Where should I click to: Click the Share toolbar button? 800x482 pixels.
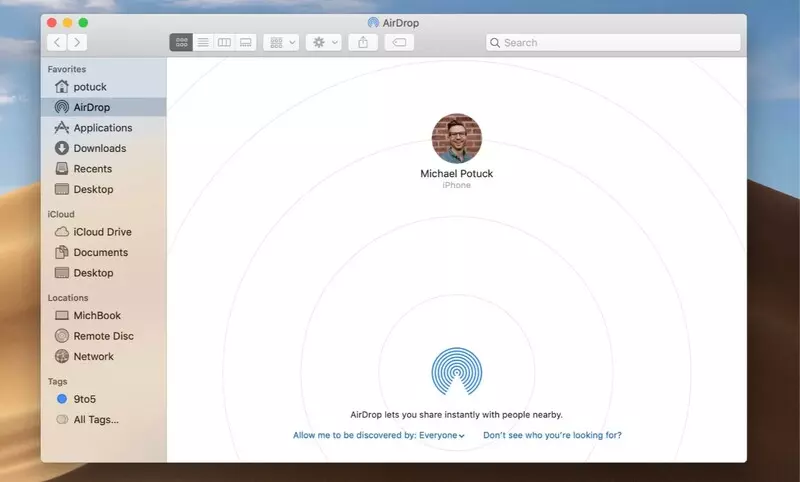[x=363, y=42]
